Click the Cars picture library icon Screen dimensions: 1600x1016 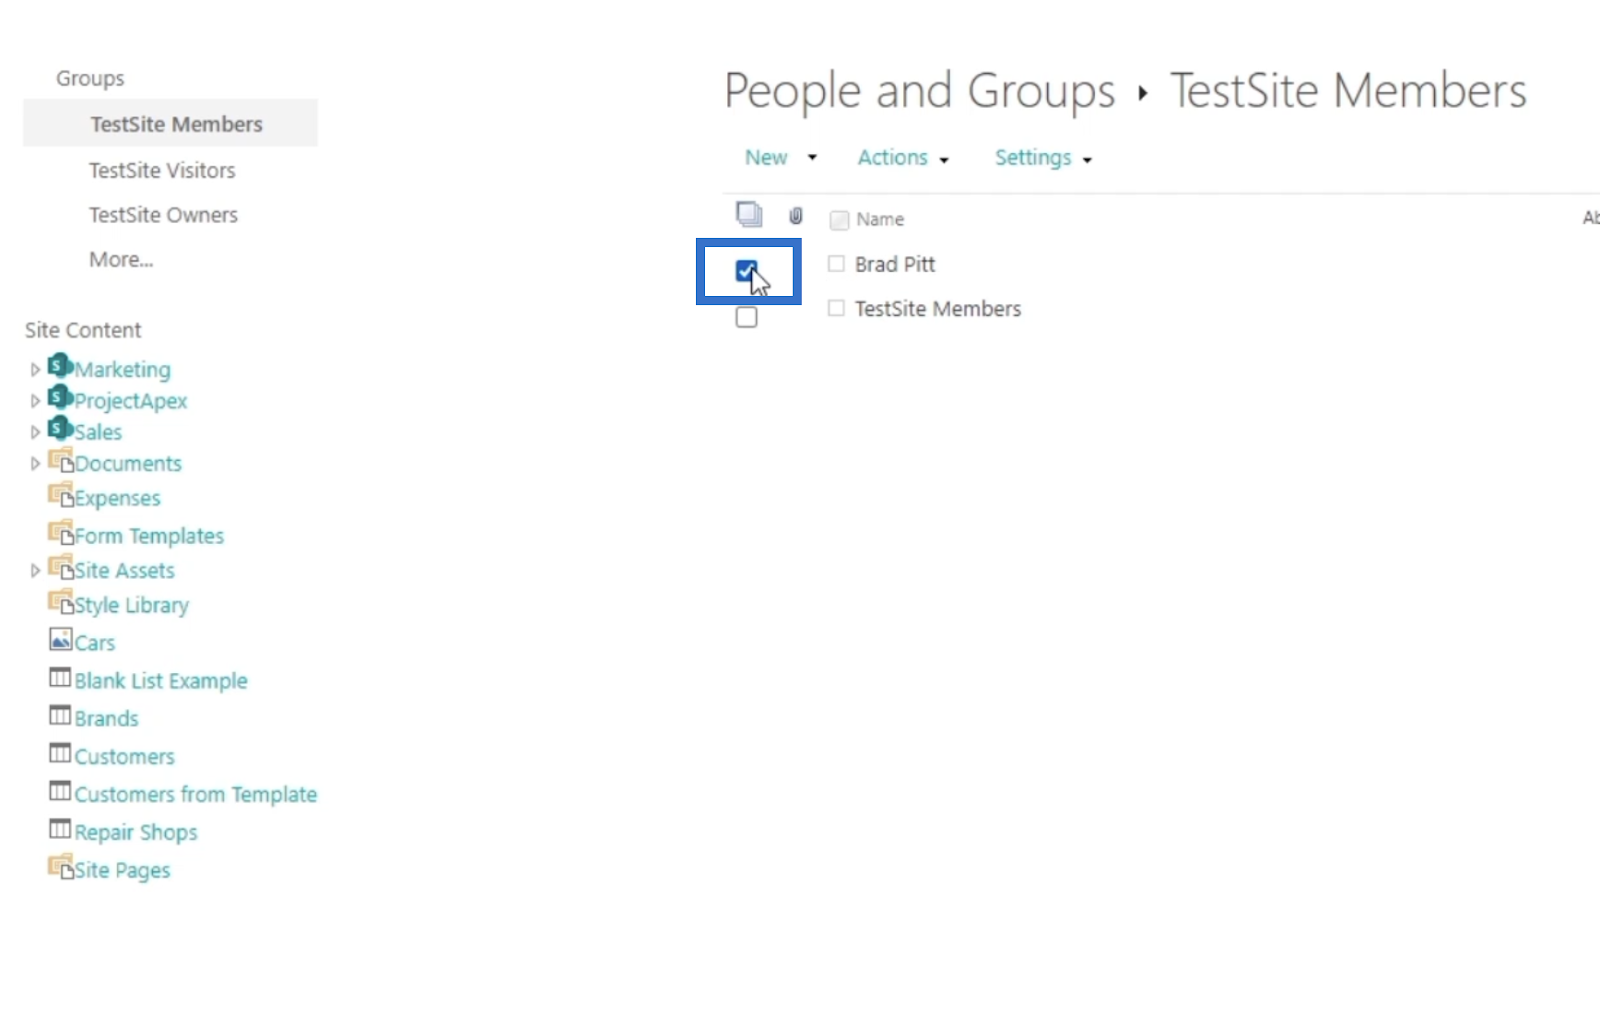61,639
